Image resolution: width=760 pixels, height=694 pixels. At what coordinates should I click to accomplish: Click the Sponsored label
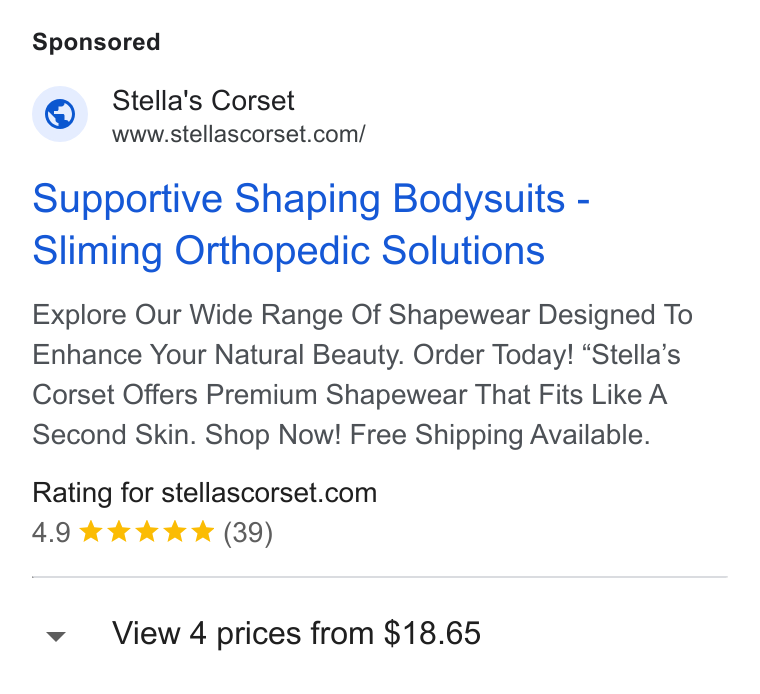pos(96,42)
